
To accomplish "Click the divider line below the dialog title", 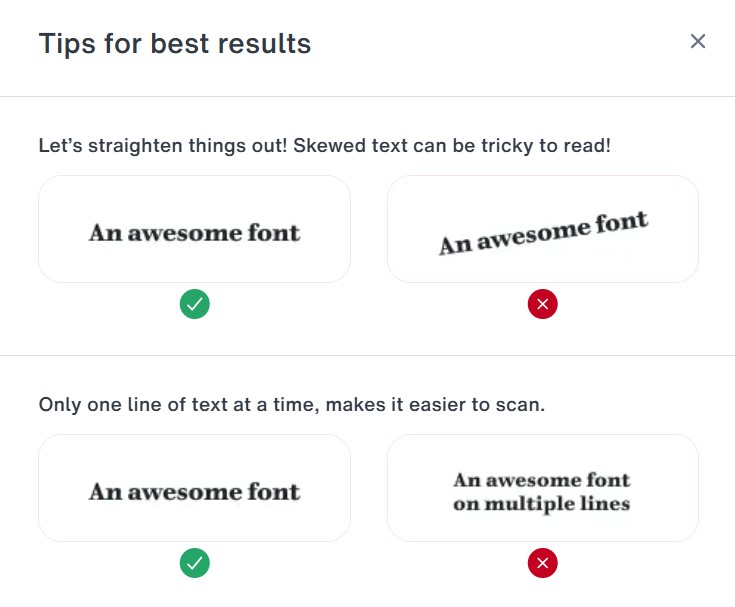I will [367, 96].
